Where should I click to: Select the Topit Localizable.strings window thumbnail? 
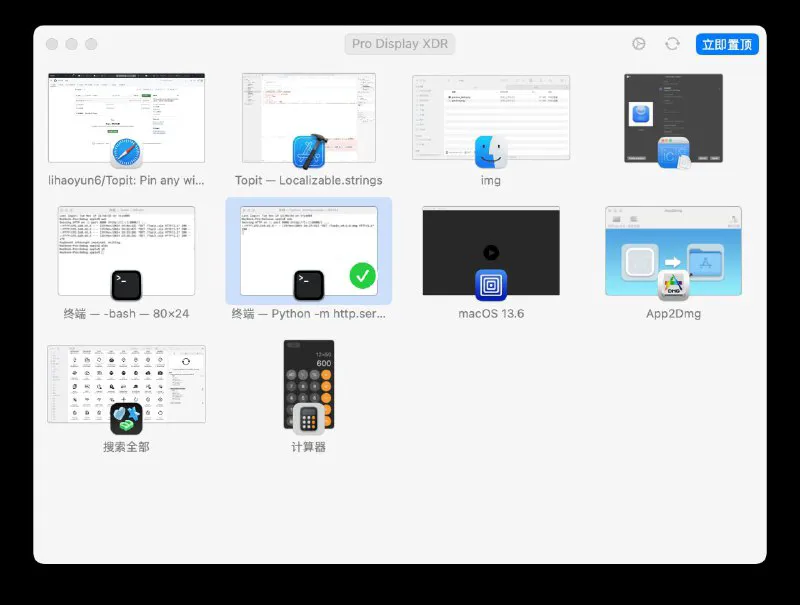point(309,118)
